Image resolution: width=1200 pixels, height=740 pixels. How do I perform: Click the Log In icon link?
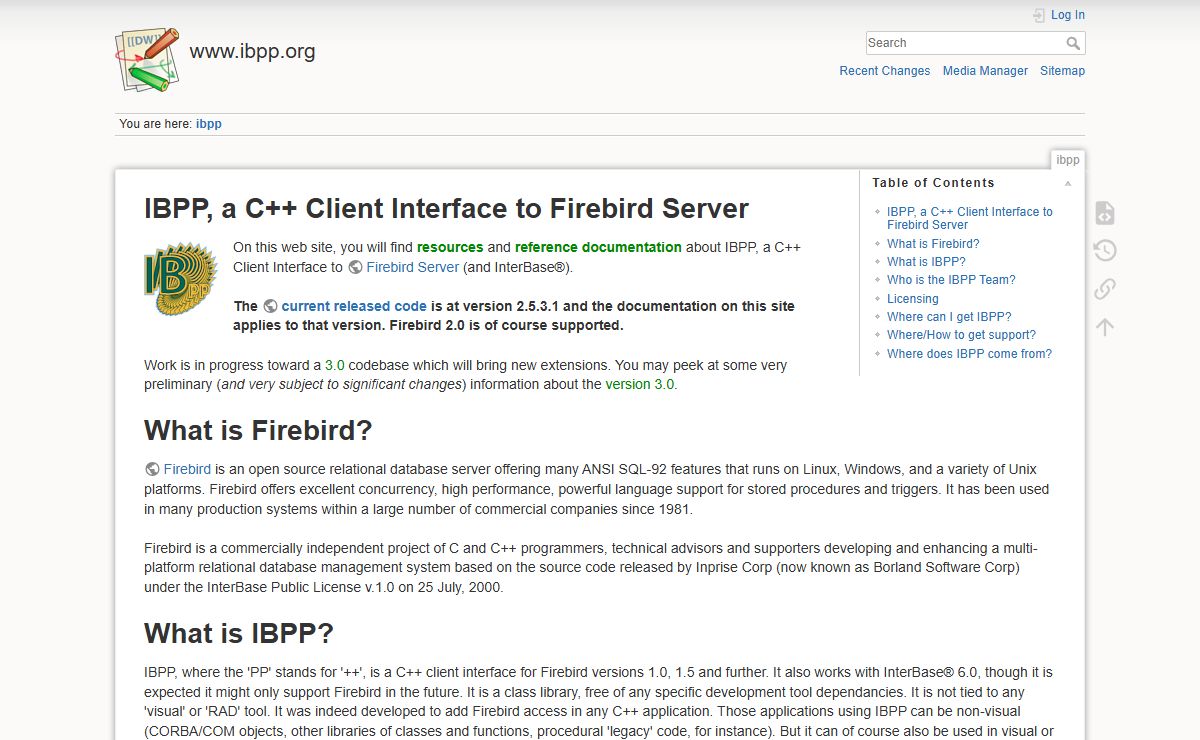coord(1059,15)
